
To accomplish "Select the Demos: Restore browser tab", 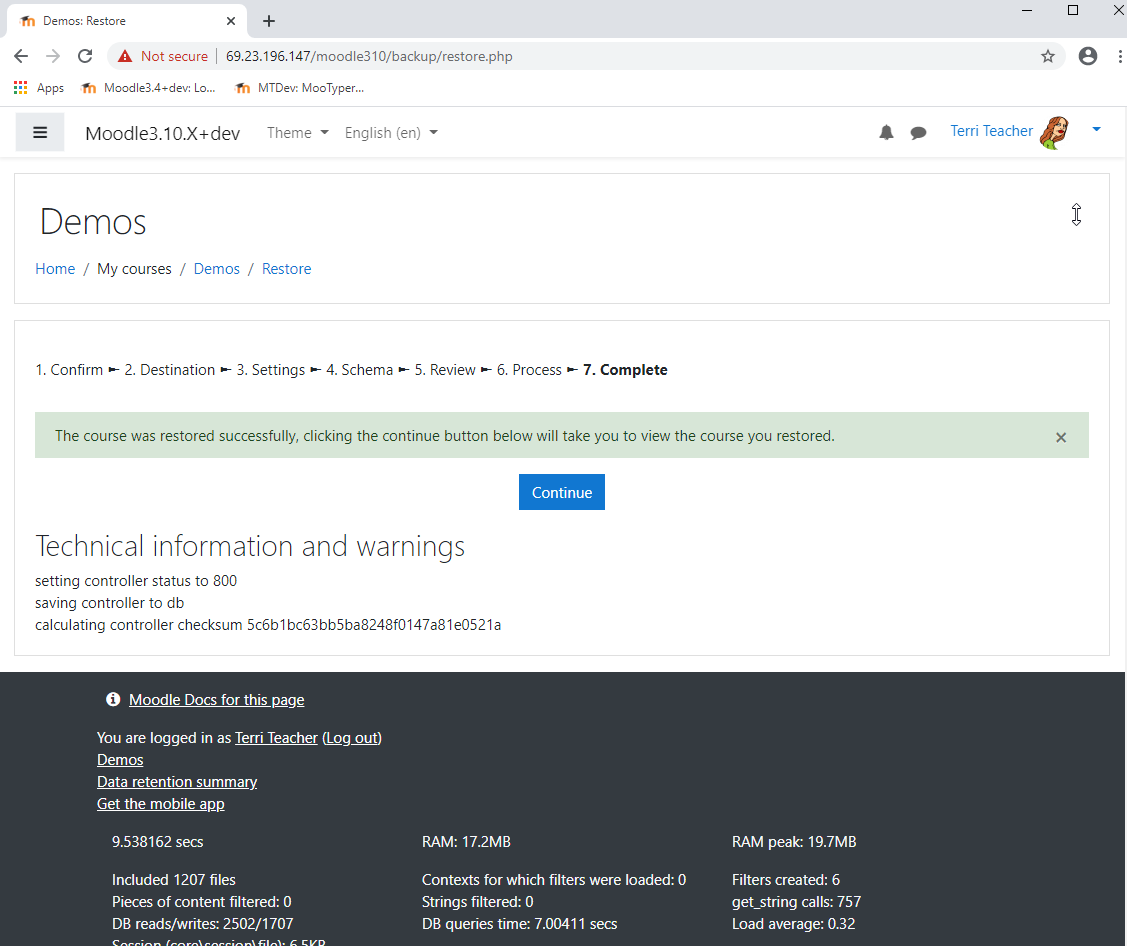I will 126,21.
